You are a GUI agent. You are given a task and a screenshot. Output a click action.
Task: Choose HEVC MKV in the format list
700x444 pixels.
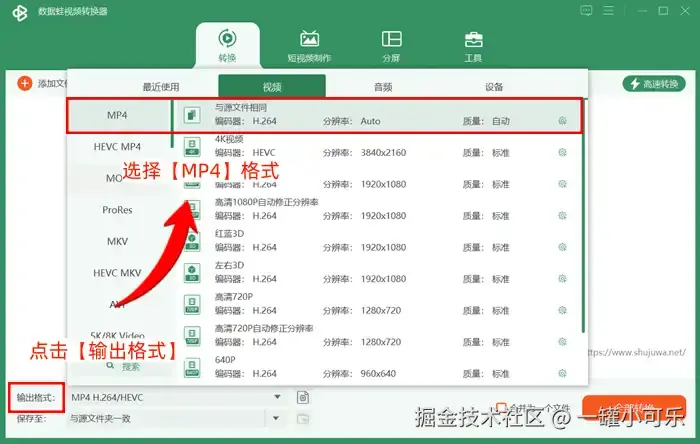[x=117, y=273]
